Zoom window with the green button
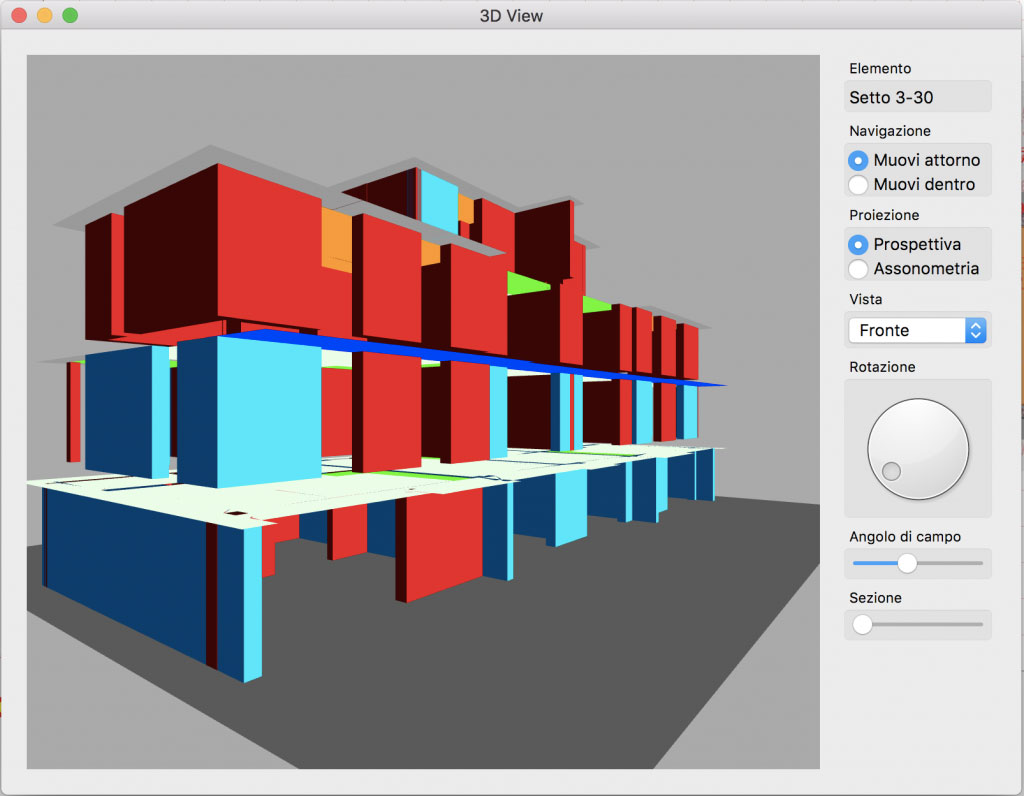 click(70, 15)
